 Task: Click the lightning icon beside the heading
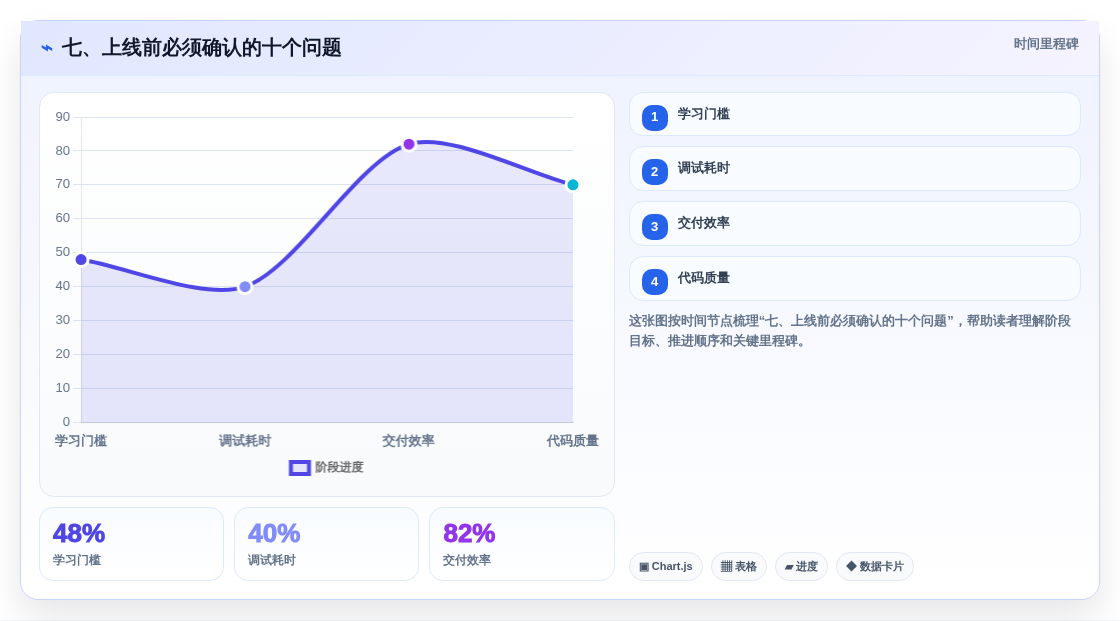coord(47,48)
